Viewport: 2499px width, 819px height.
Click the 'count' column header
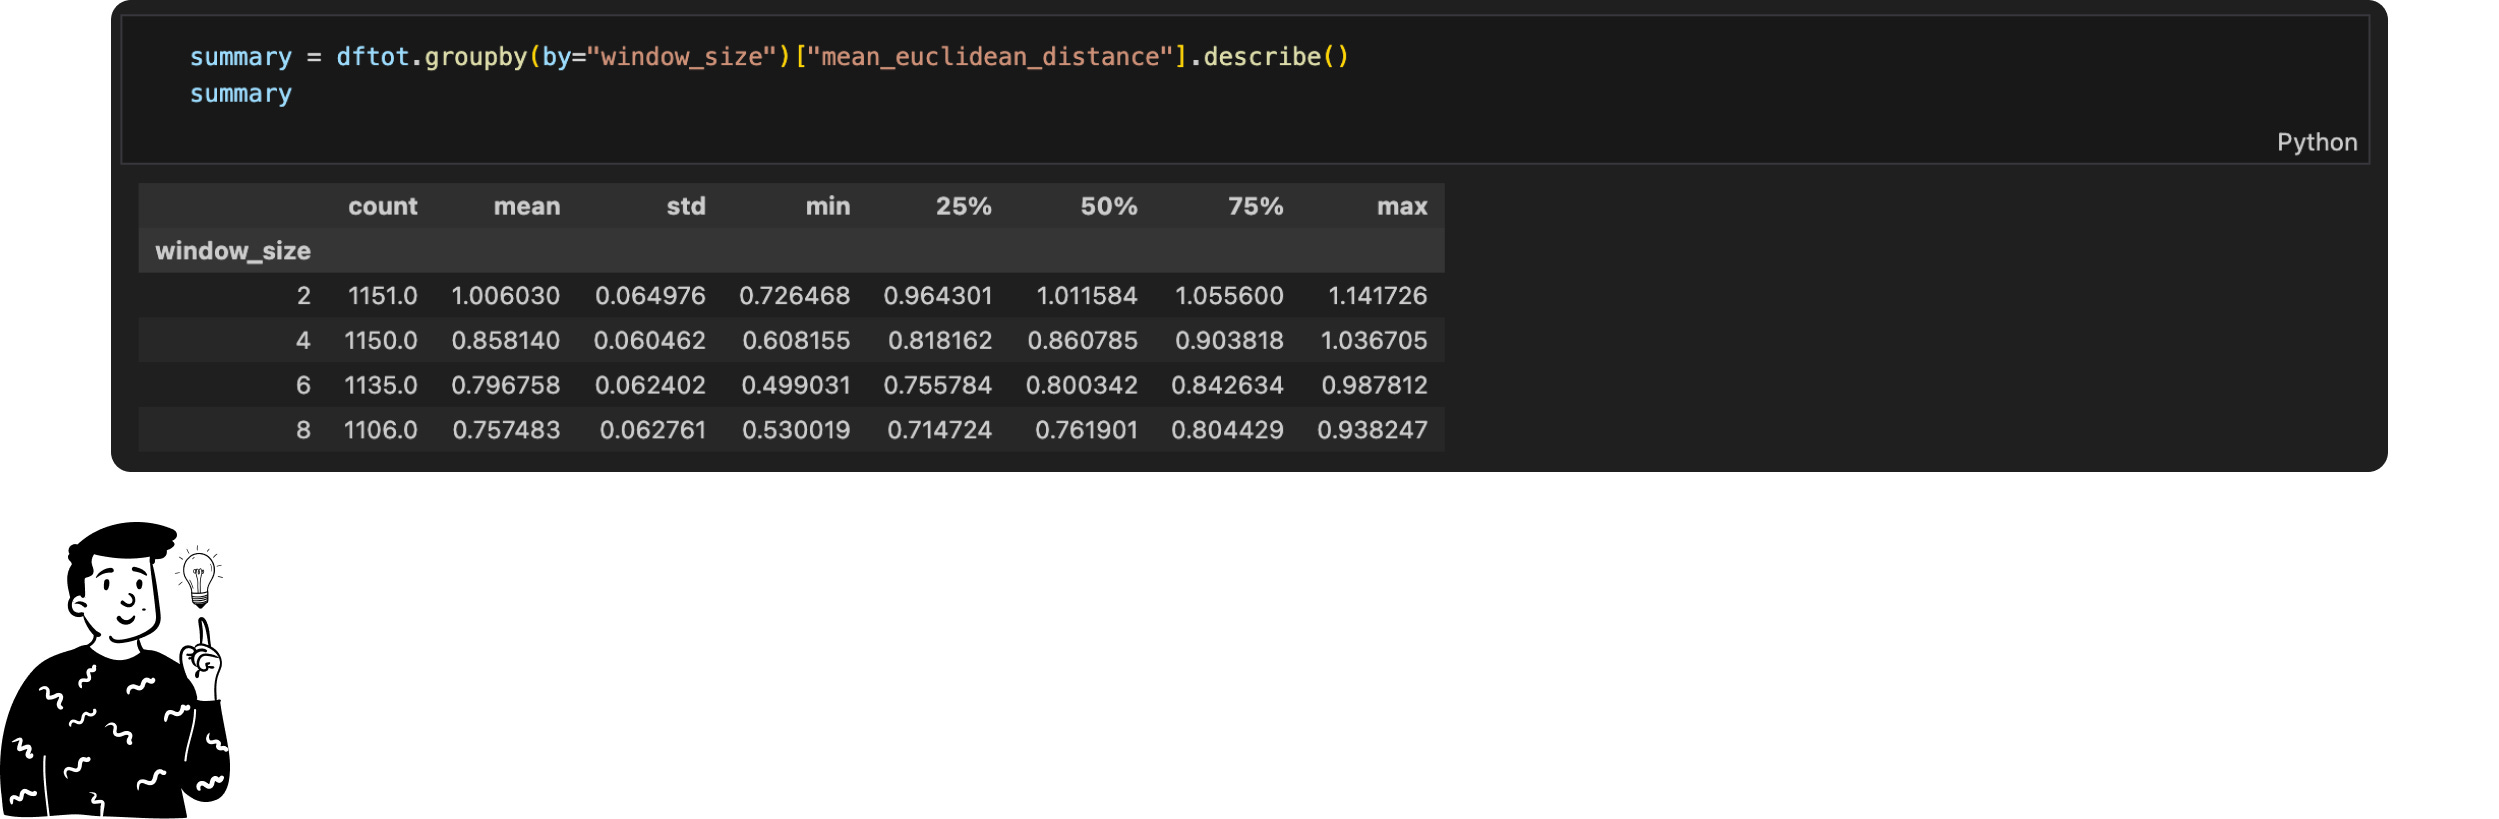[x=382, y=206]
